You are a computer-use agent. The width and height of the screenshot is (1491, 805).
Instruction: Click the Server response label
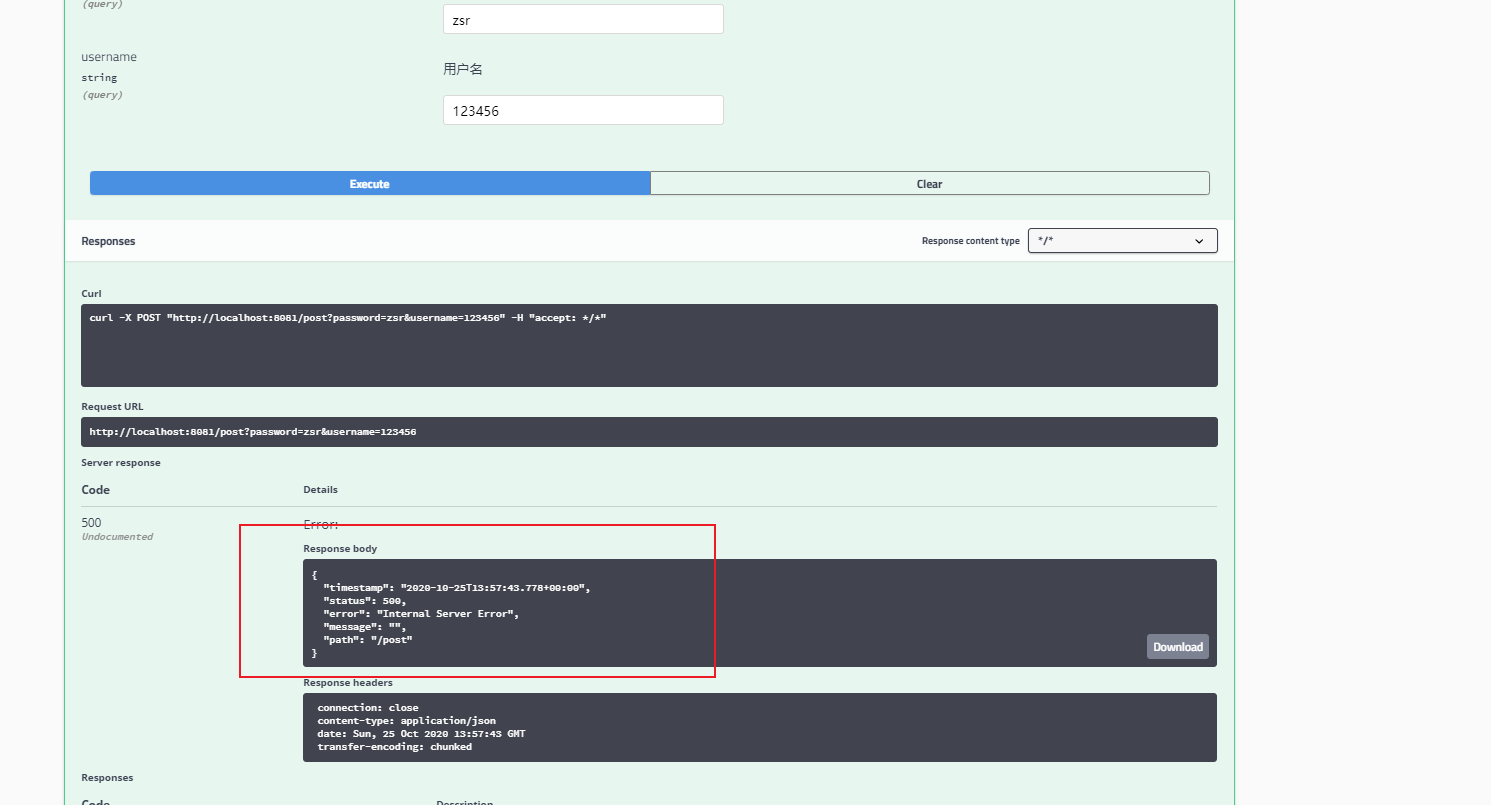(121, 463)
